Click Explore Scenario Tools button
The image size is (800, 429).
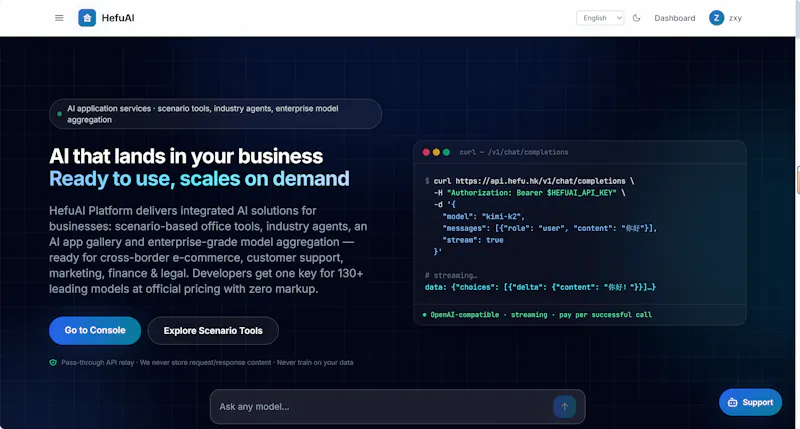[x=213, y=331]
